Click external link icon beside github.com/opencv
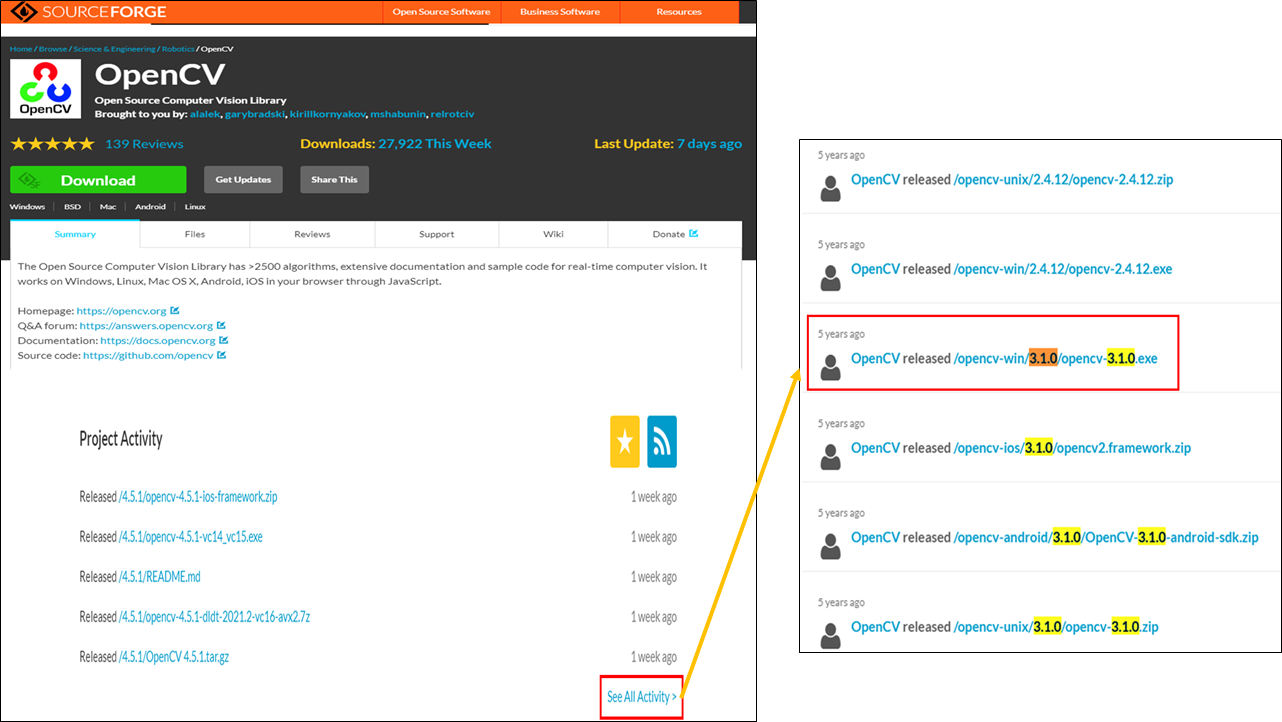 [222, 355]
